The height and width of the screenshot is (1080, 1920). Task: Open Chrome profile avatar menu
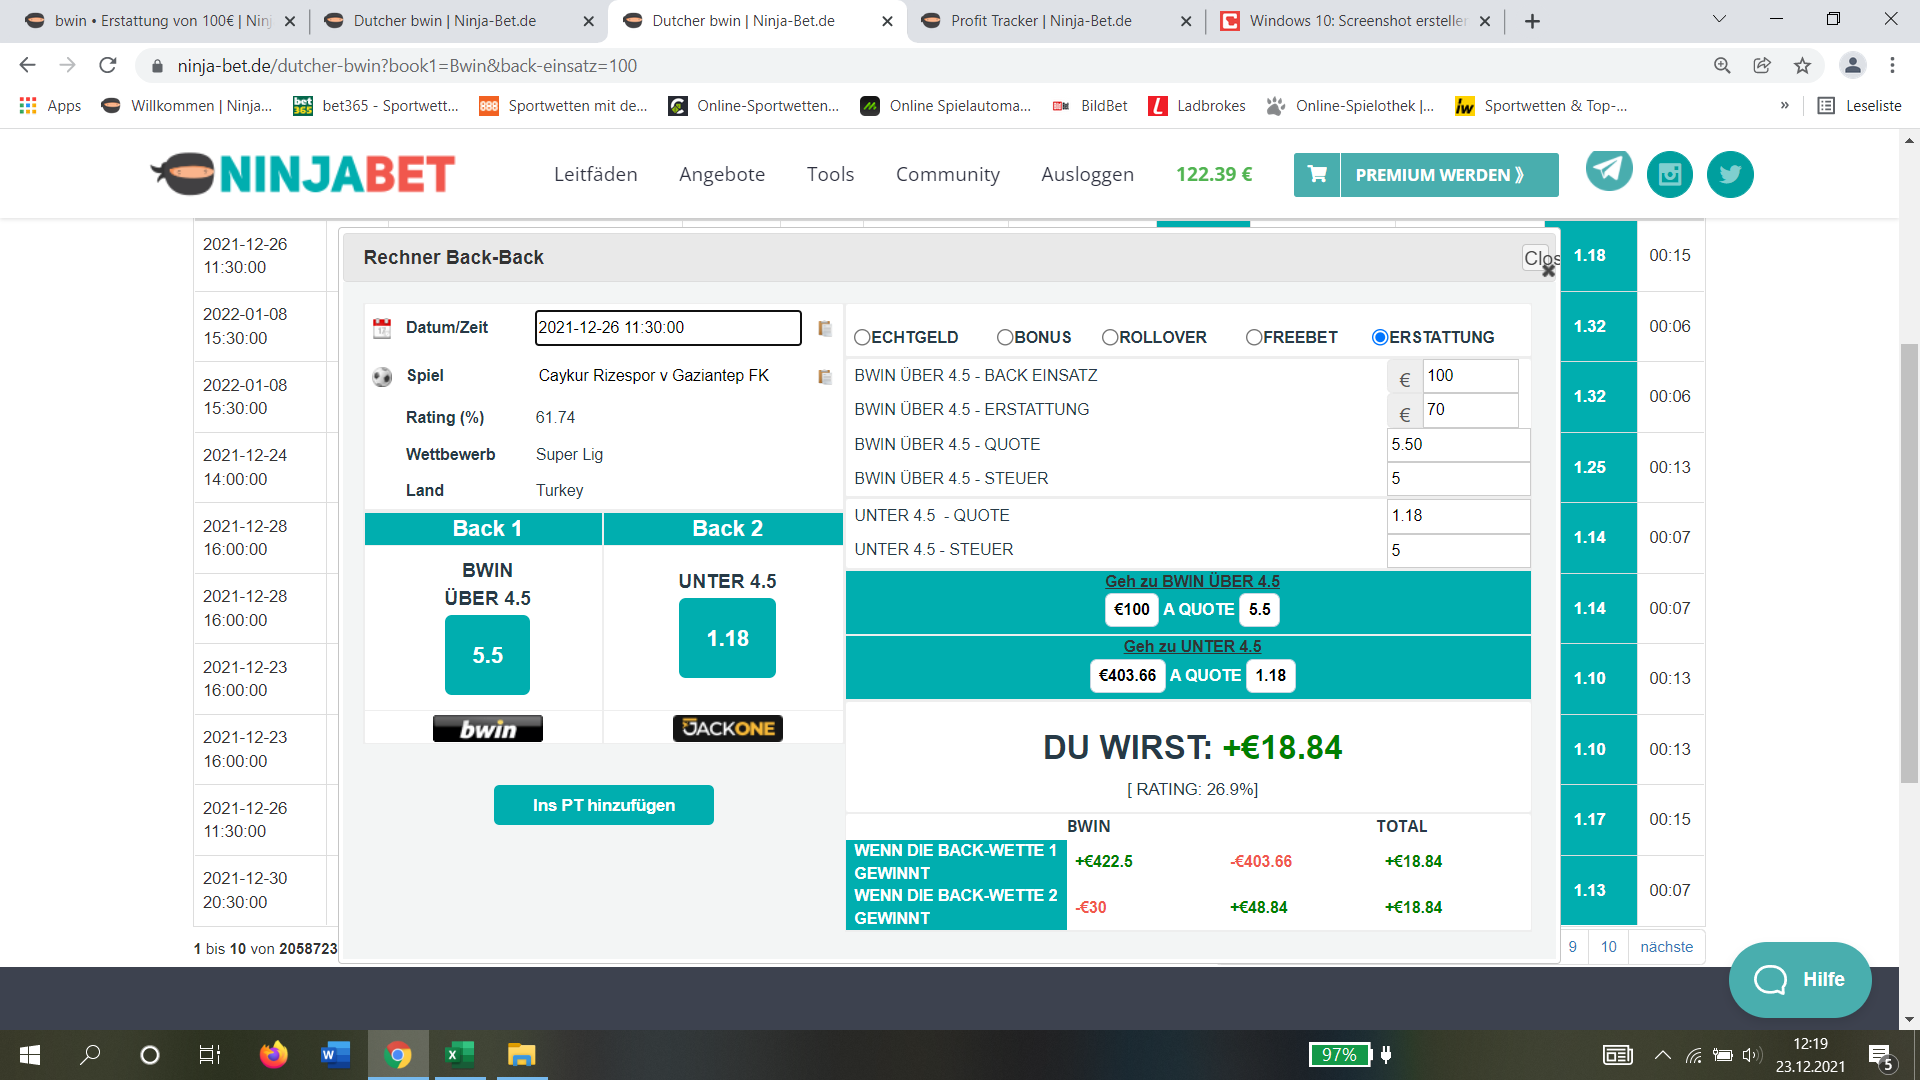[1852, 65]
